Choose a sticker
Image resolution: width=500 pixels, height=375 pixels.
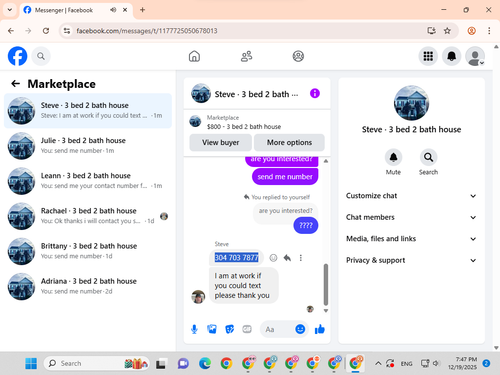230,329
